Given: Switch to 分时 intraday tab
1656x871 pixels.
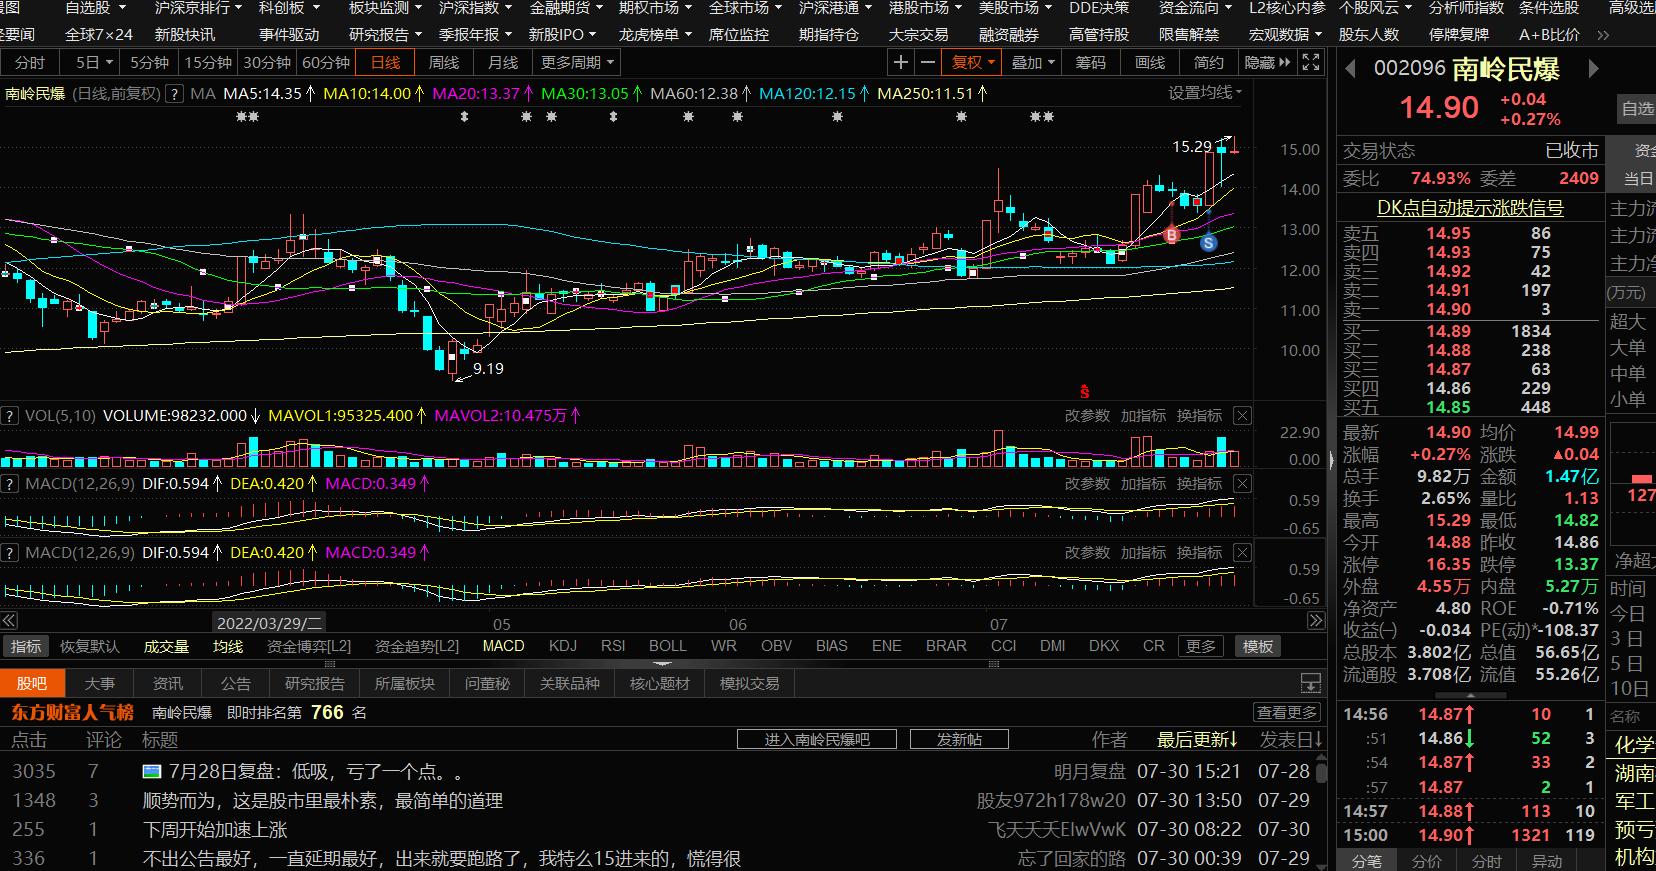Looking at the screenshot, I should tap(30, 62).
